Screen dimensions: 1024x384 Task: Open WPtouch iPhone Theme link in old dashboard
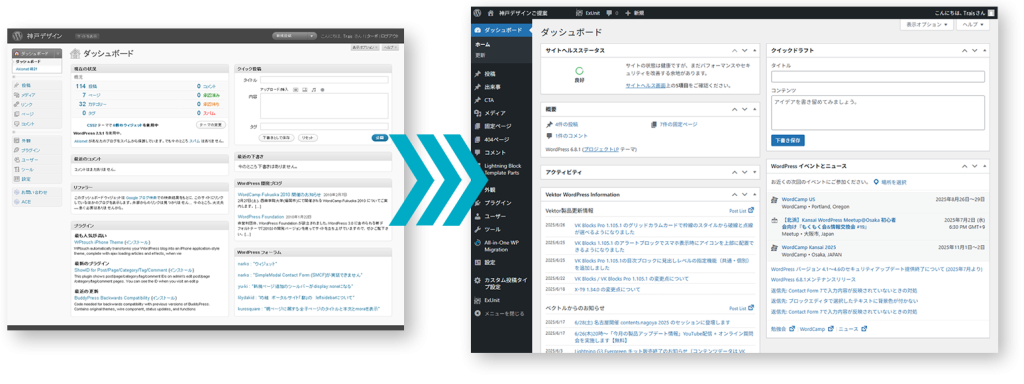point(99,241)
